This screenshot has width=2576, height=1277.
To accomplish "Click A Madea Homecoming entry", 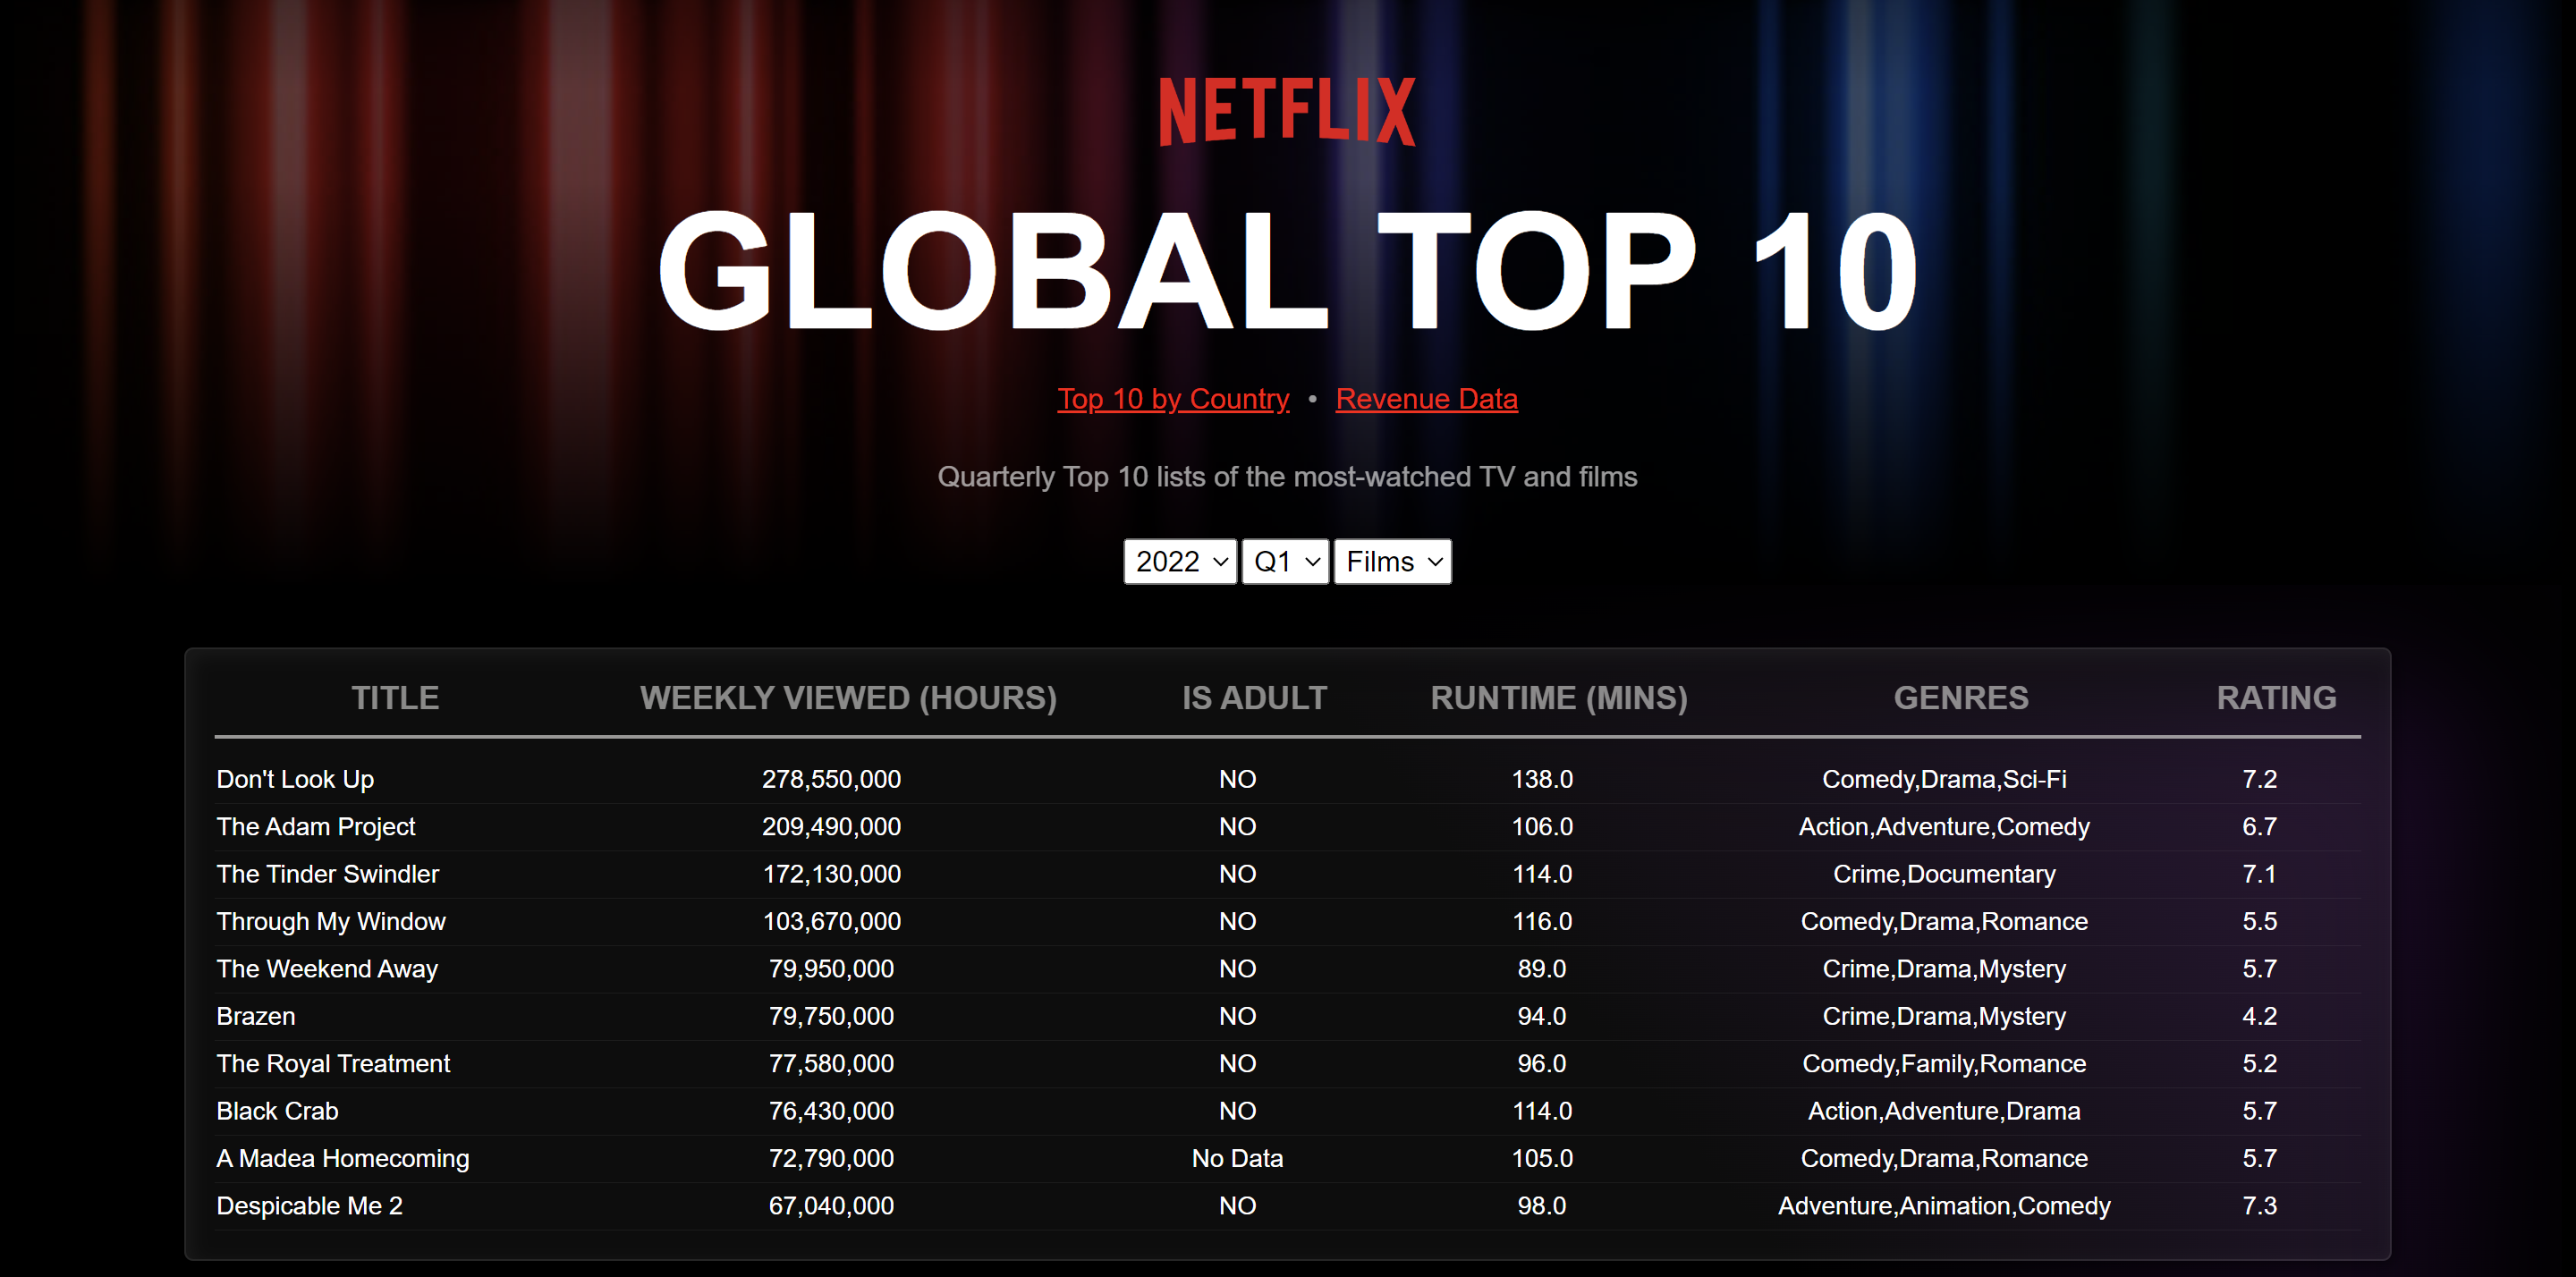I will [x=343, y=1158].
